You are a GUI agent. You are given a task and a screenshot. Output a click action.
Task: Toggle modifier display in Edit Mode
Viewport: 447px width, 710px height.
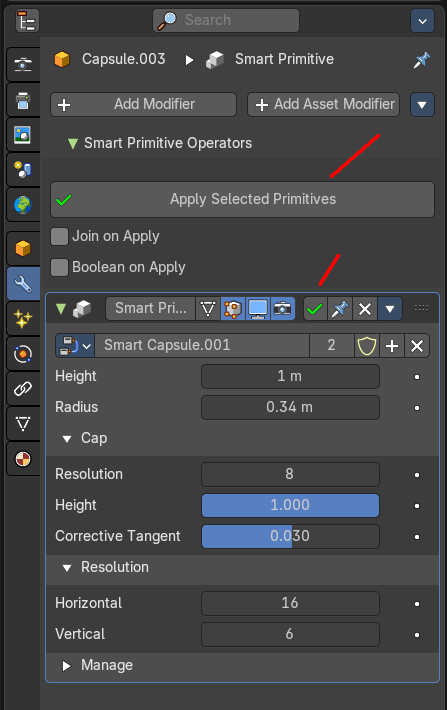[x=233, y=309]
